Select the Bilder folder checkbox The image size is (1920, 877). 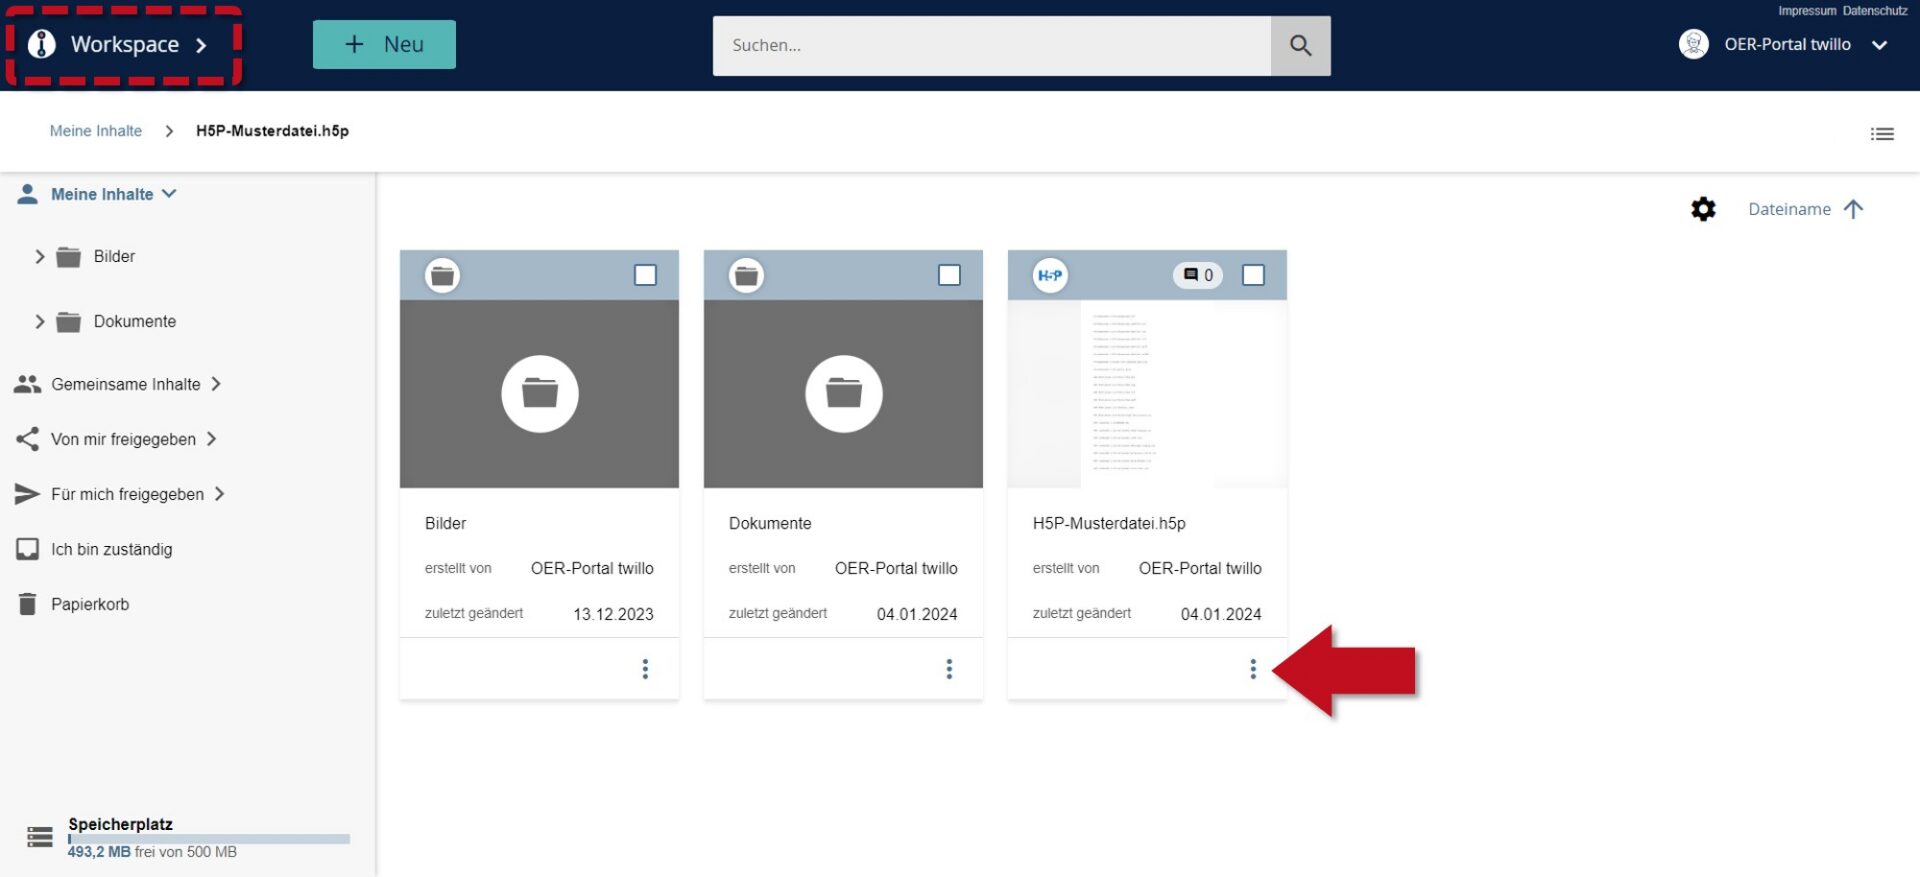645,275
